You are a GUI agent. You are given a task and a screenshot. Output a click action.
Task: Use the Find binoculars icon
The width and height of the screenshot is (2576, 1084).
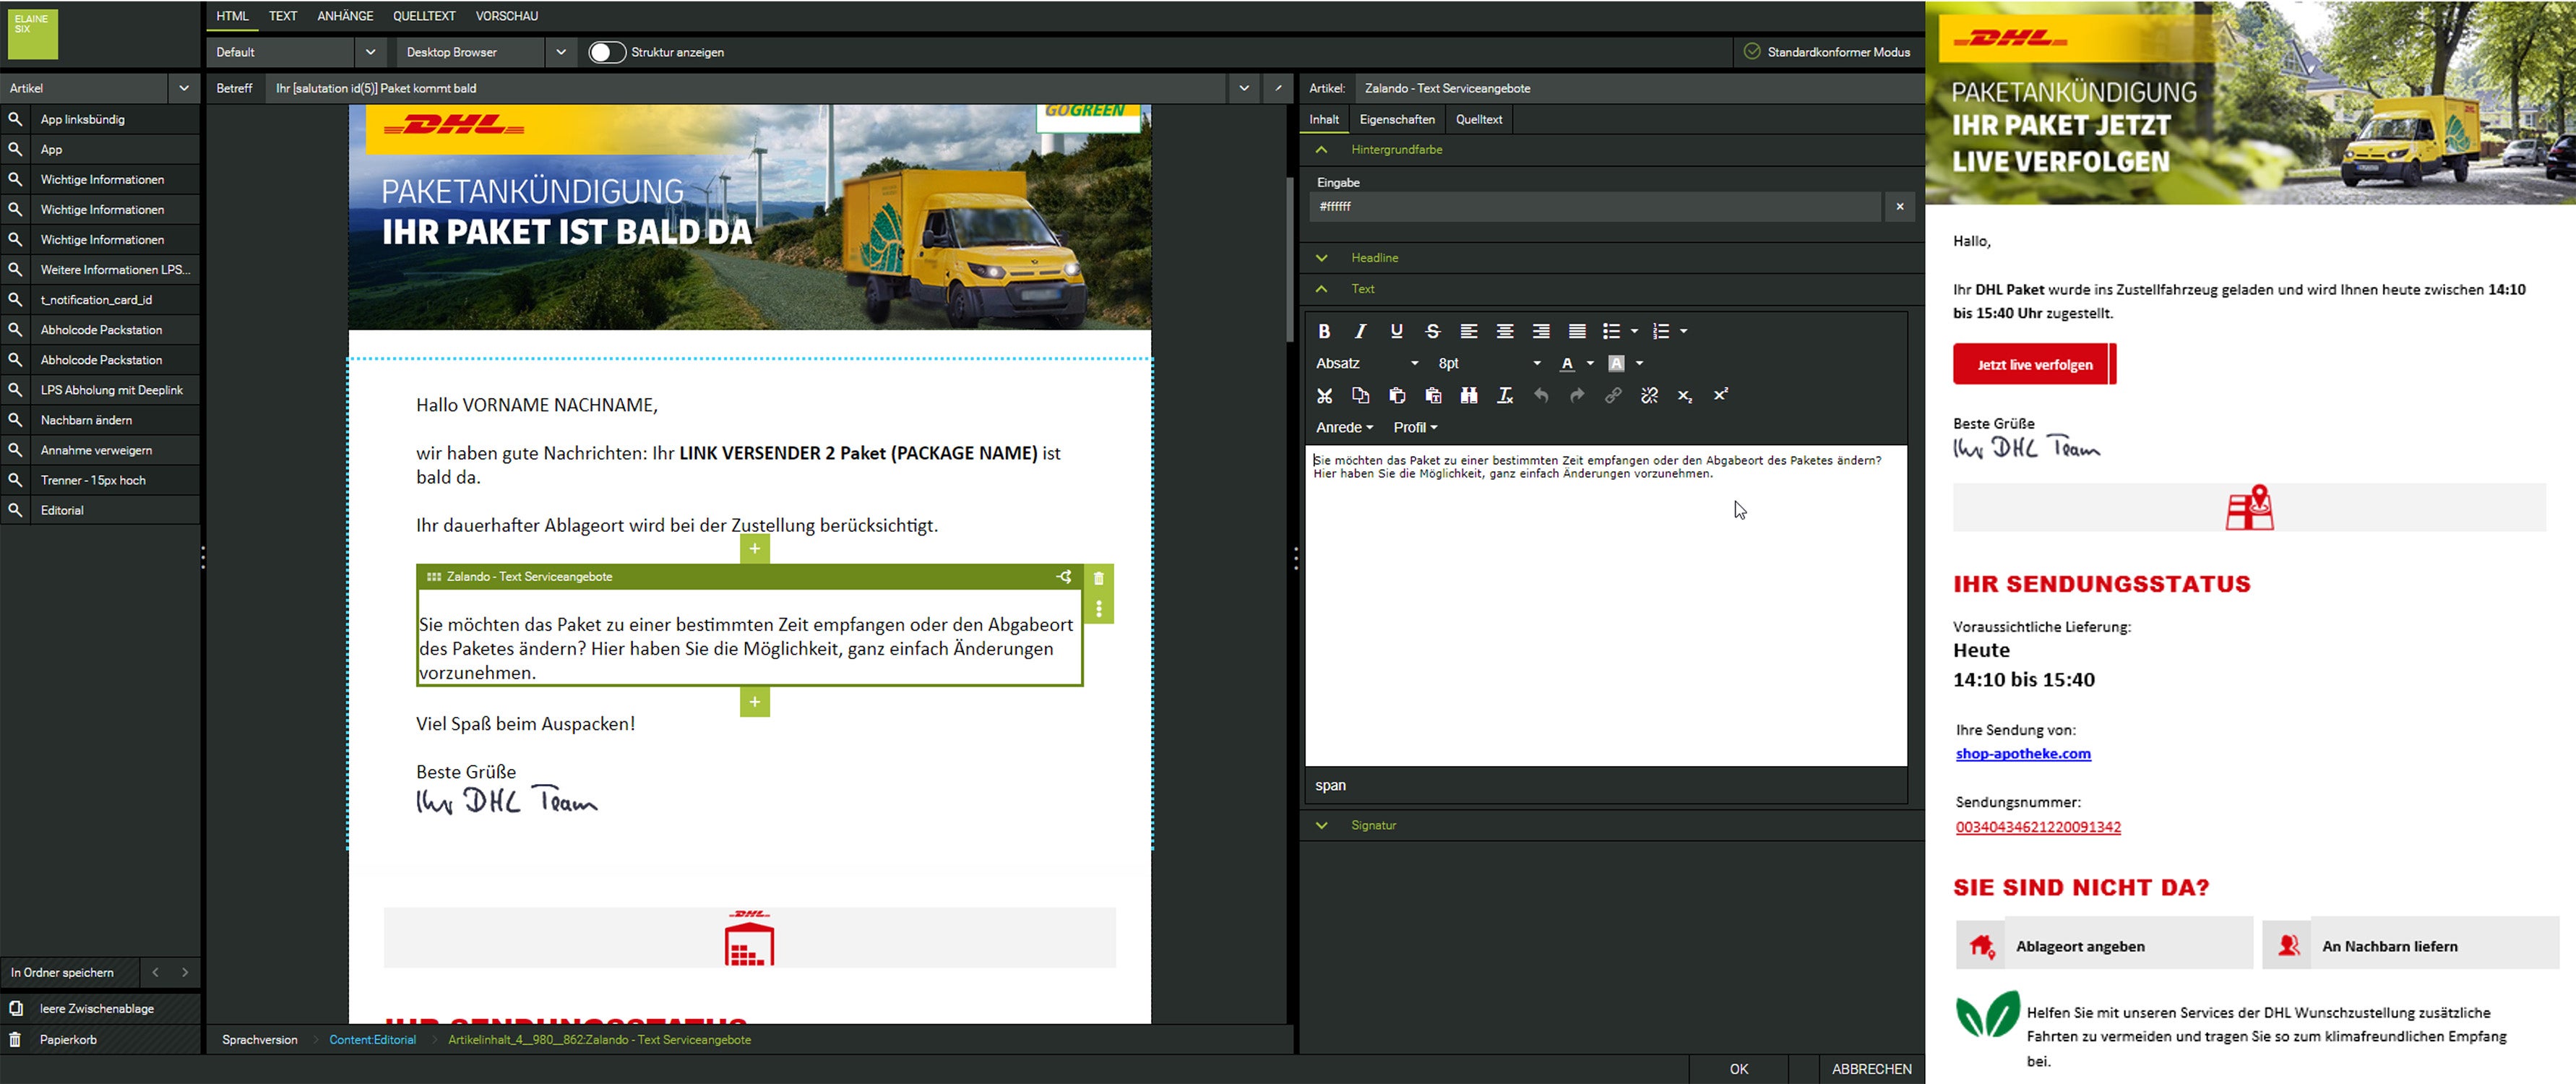1469,395
